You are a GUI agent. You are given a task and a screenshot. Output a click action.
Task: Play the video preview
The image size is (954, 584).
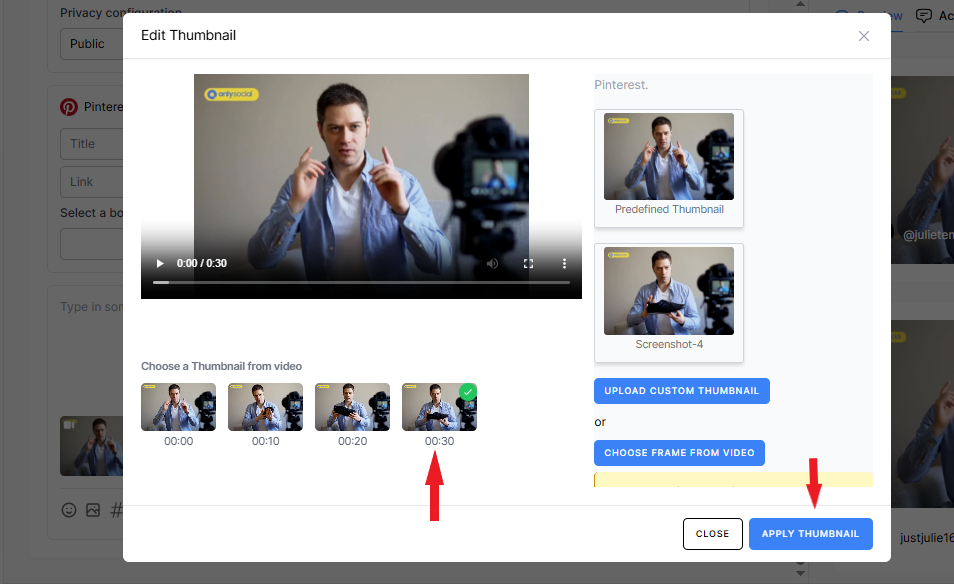[158, 264]
